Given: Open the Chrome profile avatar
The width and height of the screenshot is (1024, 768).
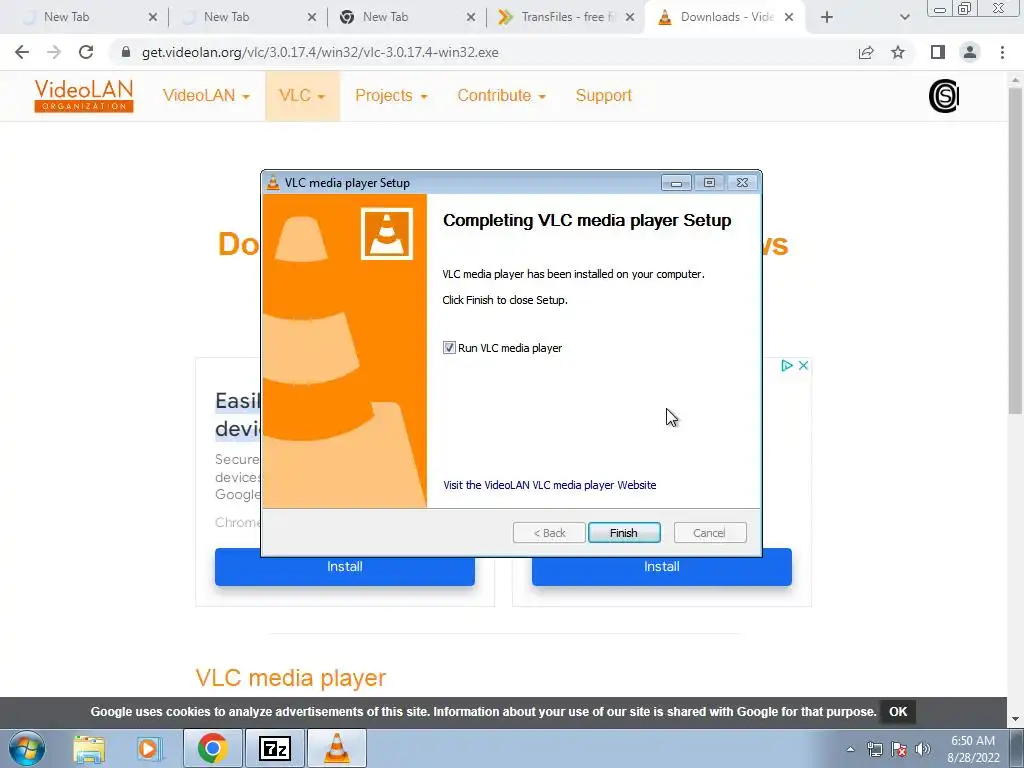Looking at the screenshot, I should pyautogui.click(x=970, y=52).
